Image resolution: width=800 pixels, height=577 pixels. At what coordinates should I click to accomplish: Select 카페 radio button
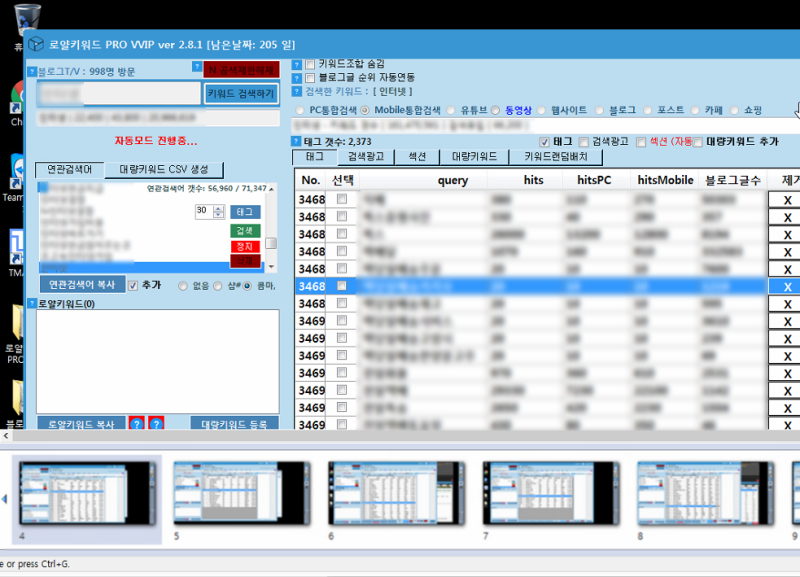click(695, 110)
